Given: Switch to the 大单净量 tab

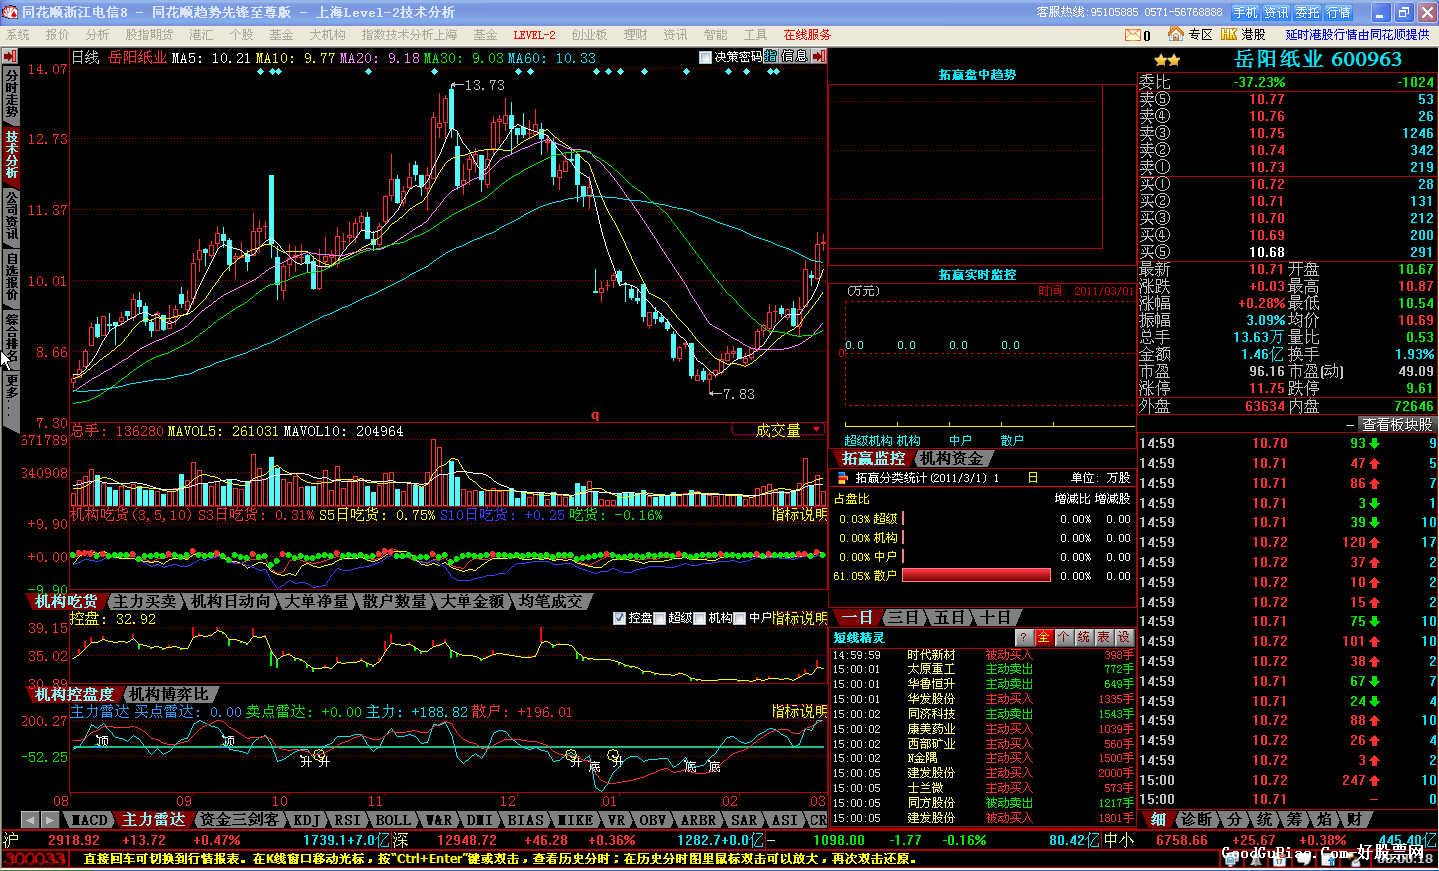Looking at the screenshot, I should point(317,601).
